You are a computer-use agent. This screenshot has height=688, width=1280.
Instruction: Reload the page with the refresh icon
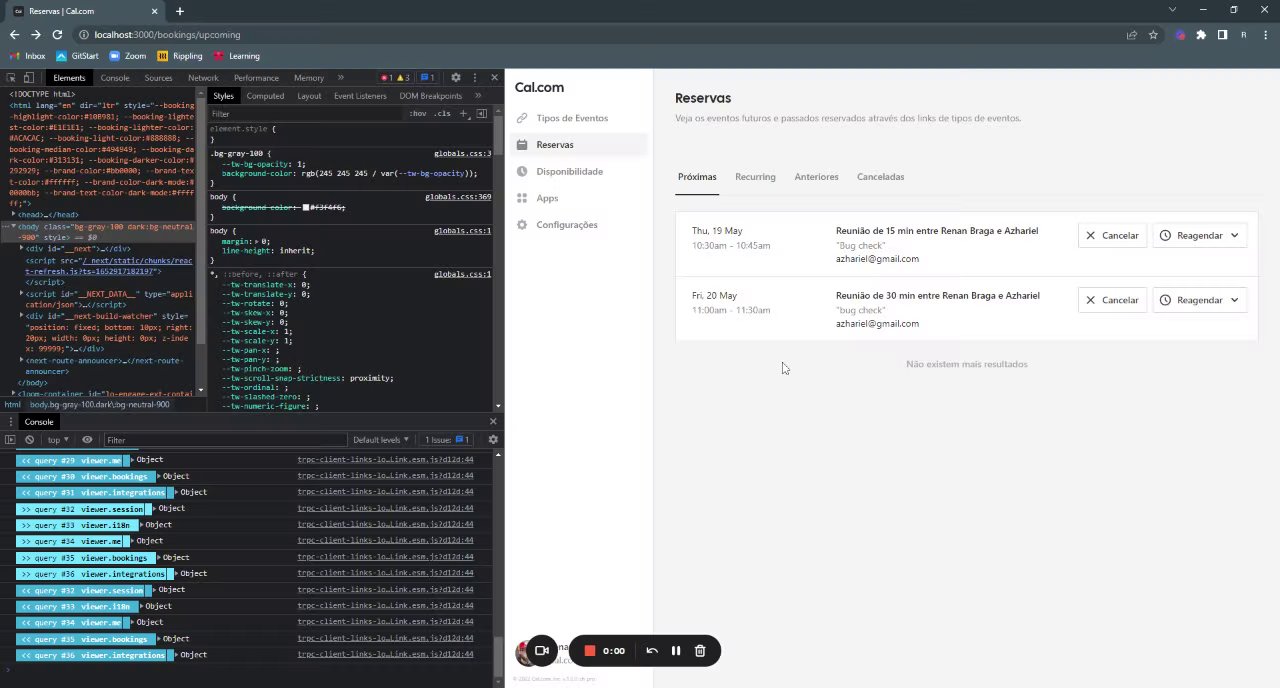click(x=57, y=34)
